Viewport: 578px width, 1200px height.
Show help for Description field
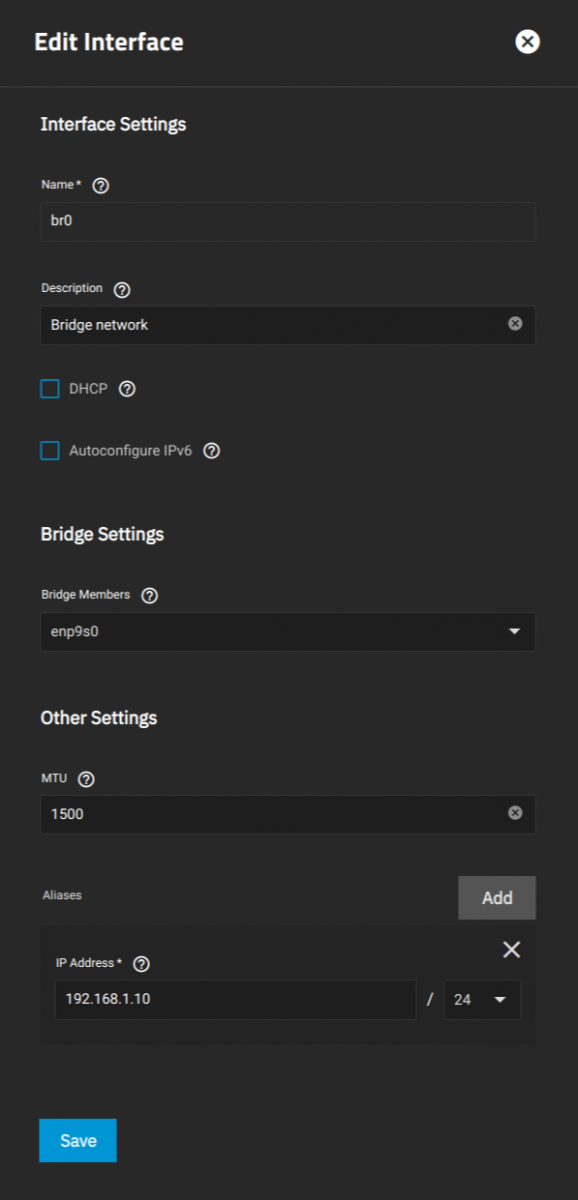point(122,290)
